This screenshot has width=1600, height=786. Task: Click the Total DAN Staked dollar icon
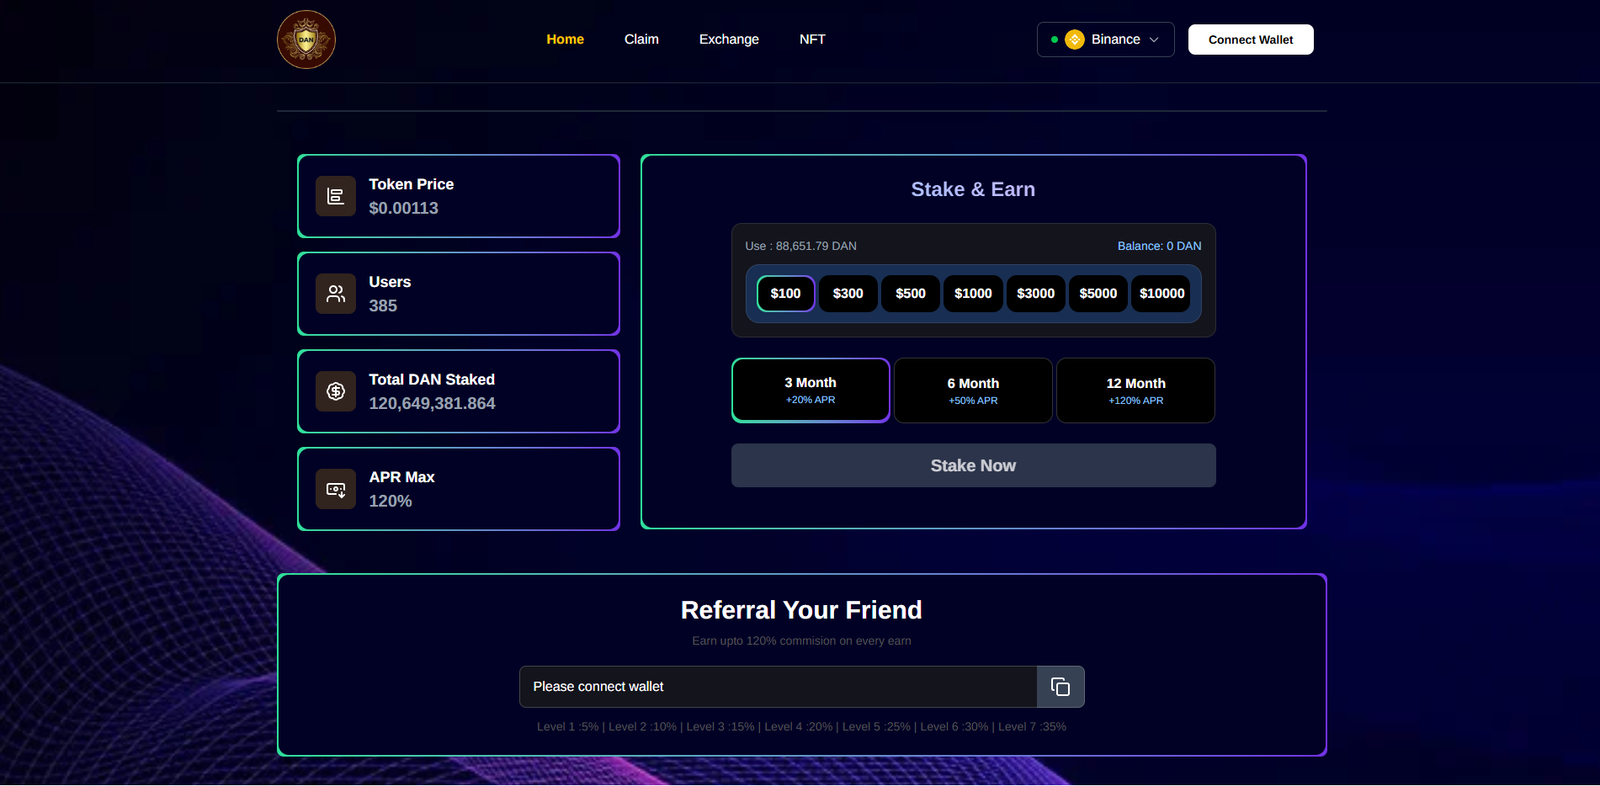[x=336, y=391]
